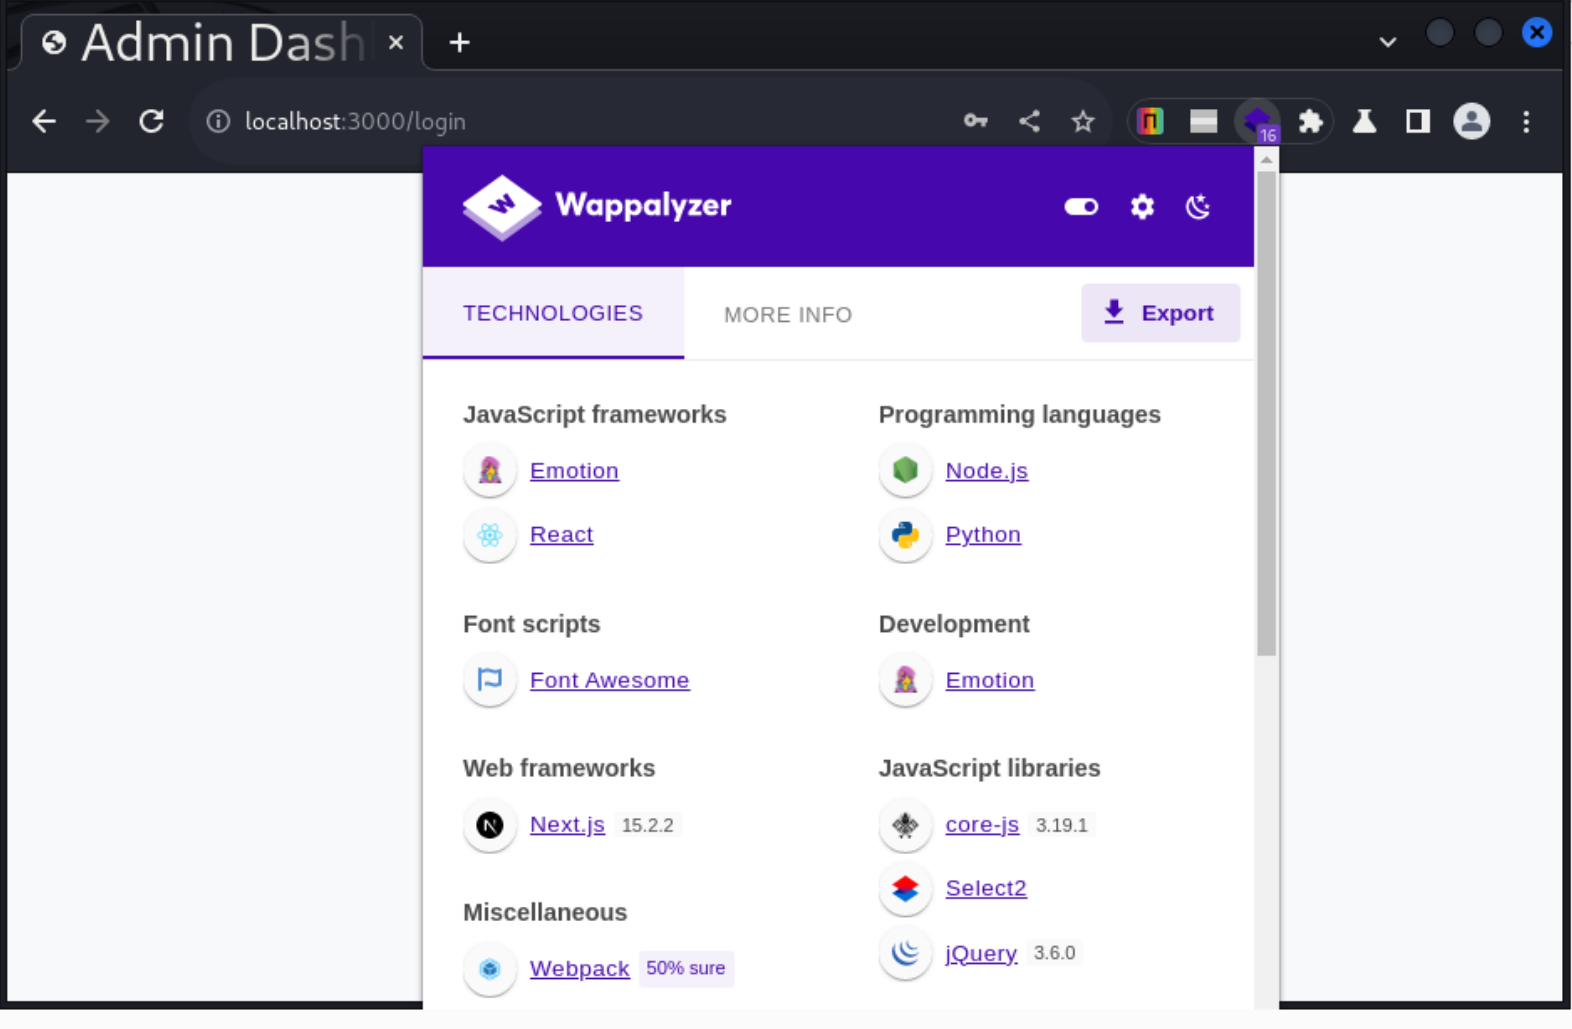Click the Export button
1572x1029 pixels.
pyautogui.click(x=1160, y=313)
